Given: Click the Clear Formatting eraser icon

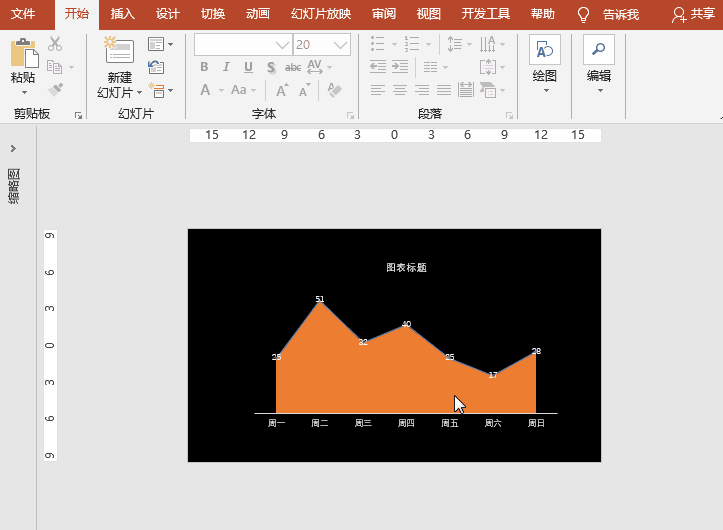Looking at the screenshot, I should click(334, 90).
